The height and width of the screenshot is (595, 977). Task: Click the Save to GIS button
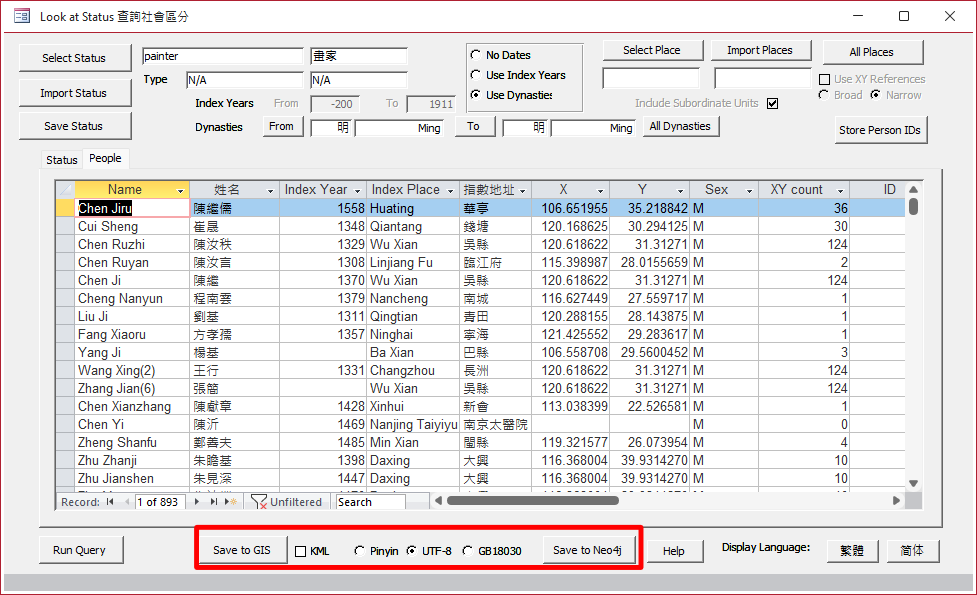pos(242,550)
